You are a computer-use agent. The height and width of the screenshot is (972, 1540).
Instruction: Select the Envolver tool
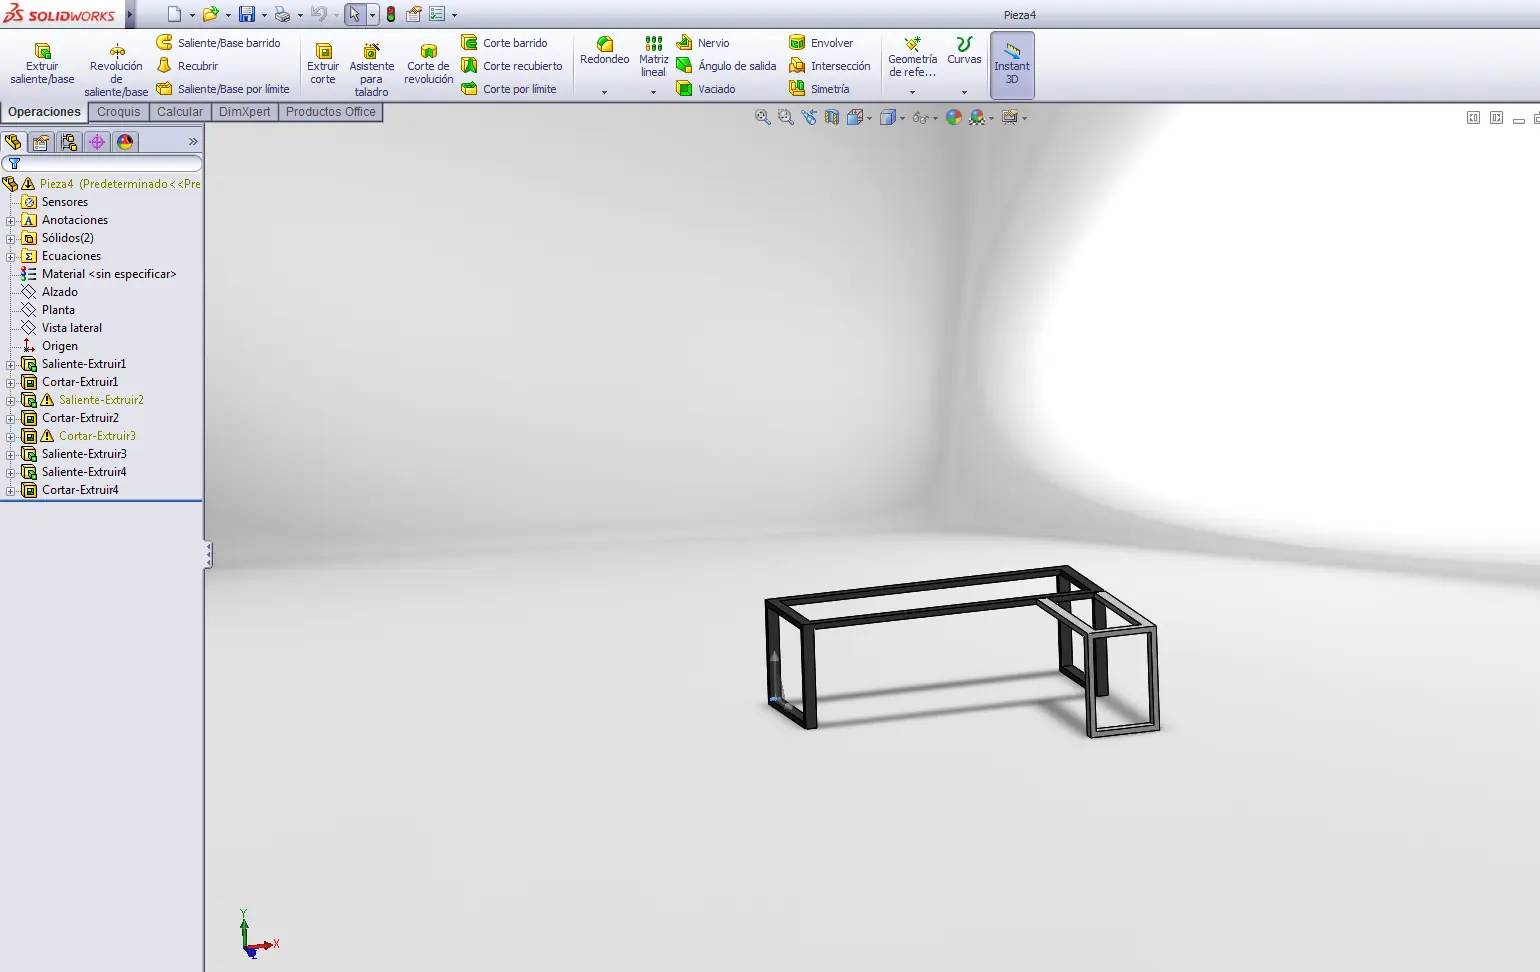[821, 43]
